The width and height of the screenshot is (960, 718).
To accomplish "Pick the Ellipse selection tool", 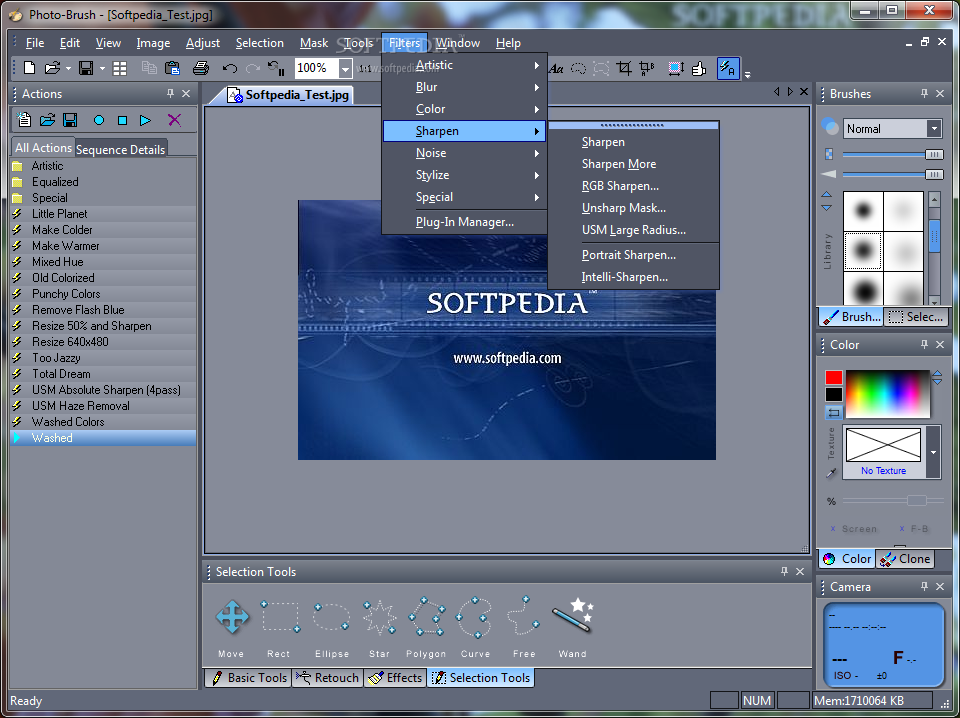I will [331, 618].
